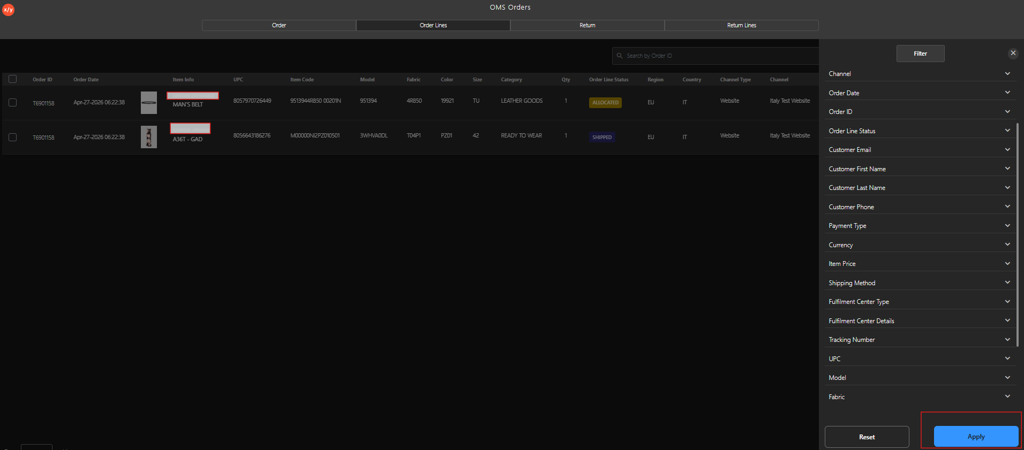Click the MAN'S BELT item name
The height and width of the screenshot is (450, 1024).
pos(188,104)
